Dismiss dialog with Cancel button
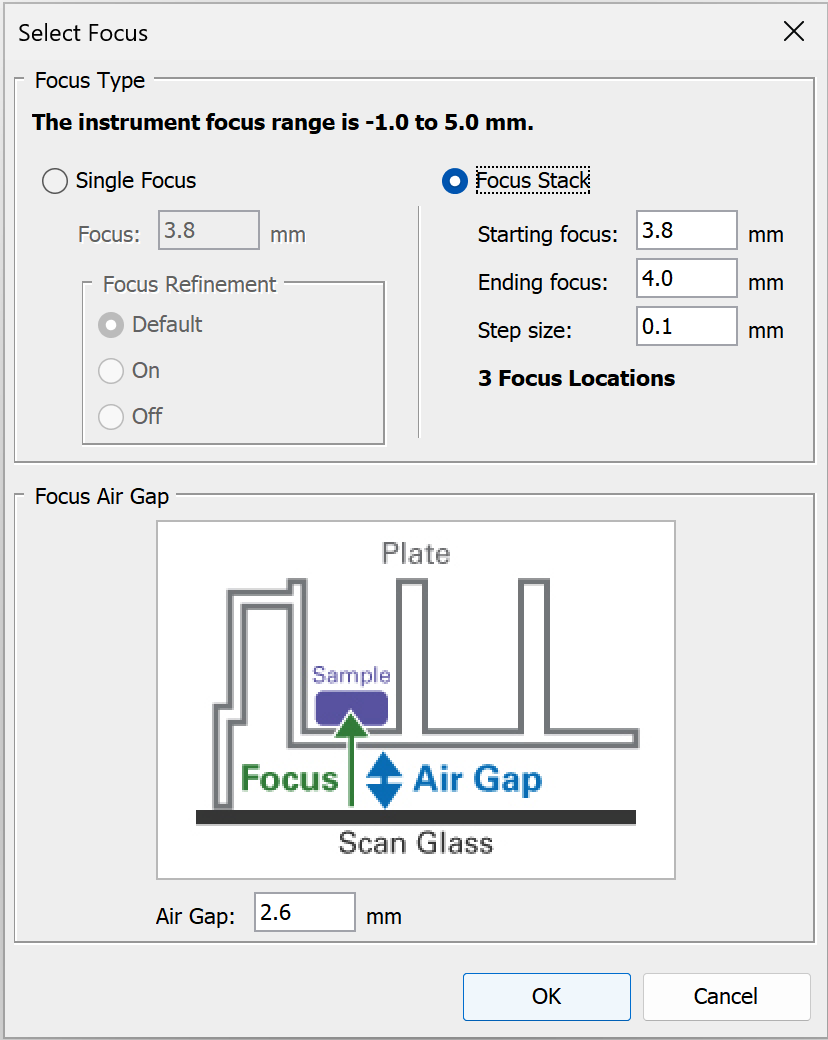The width and height of the screenshot is (828, 1040). (x=726, y=996)
